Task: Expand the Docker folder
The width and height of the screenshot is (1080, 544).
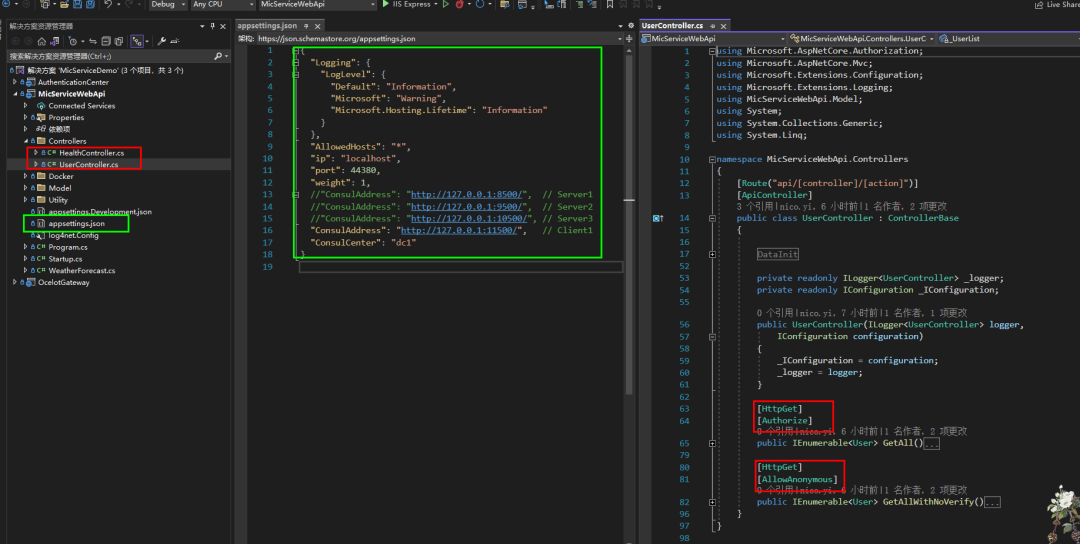Action: point(26,176)
